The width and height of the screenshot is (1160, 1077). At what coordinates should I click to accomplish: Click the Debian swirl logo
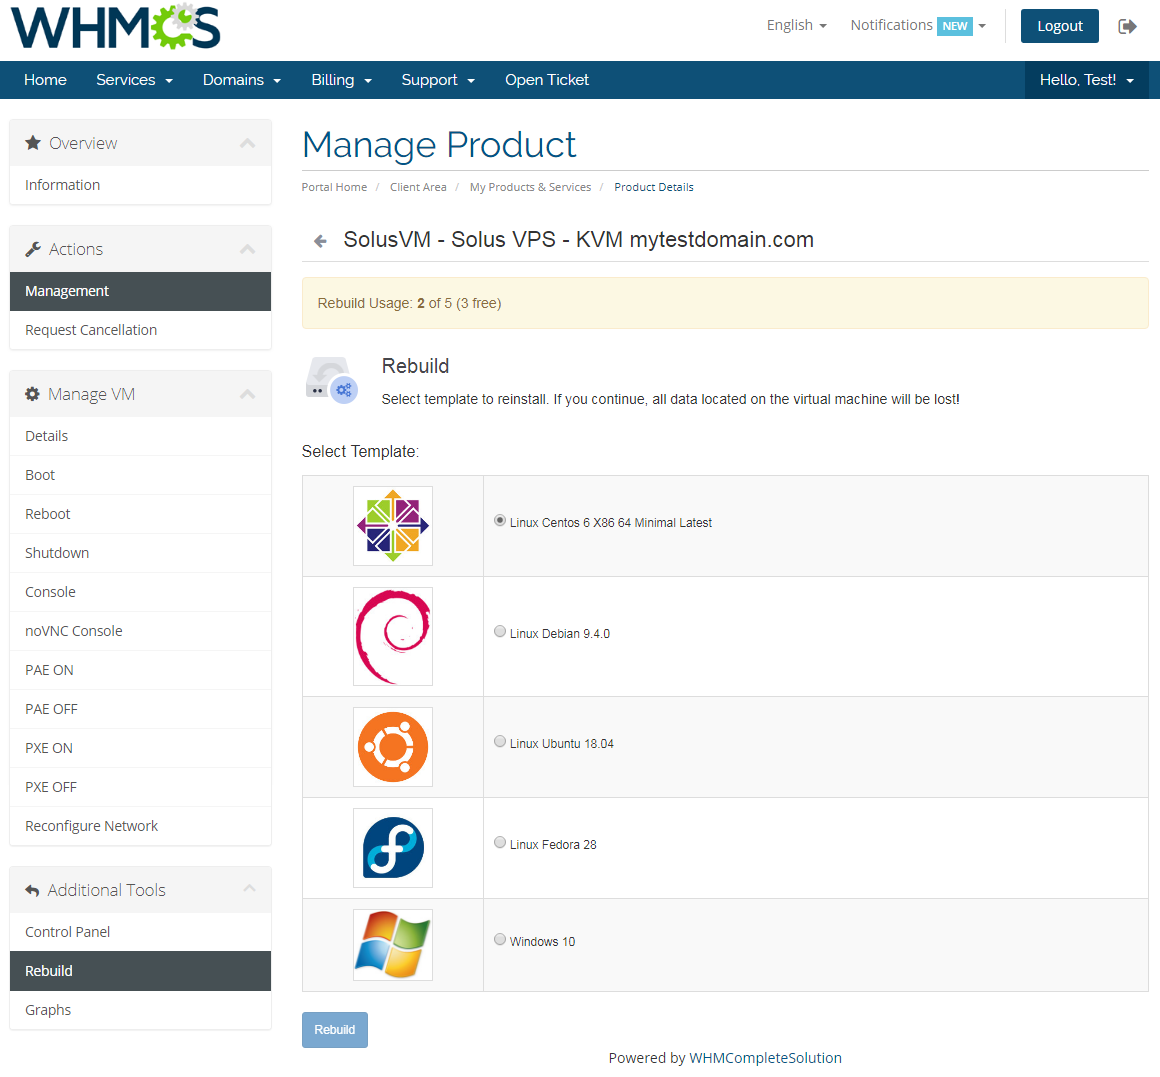click(392, 636)
